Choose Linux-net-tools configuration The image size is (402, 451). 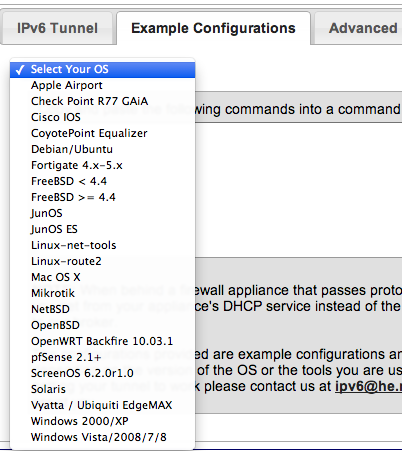point(102,245)
